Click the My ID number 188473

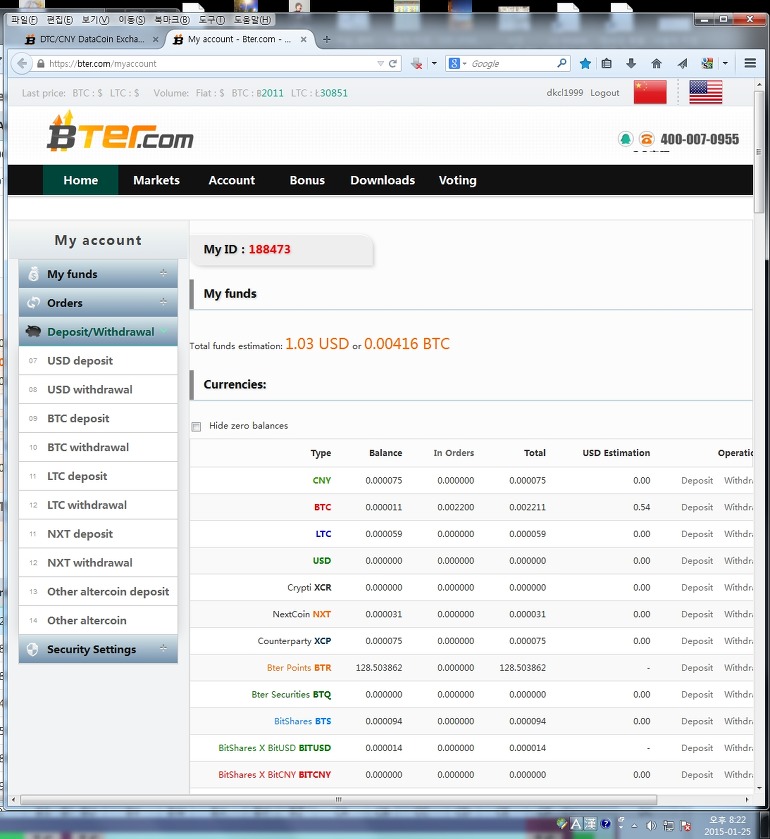point(269,249)
